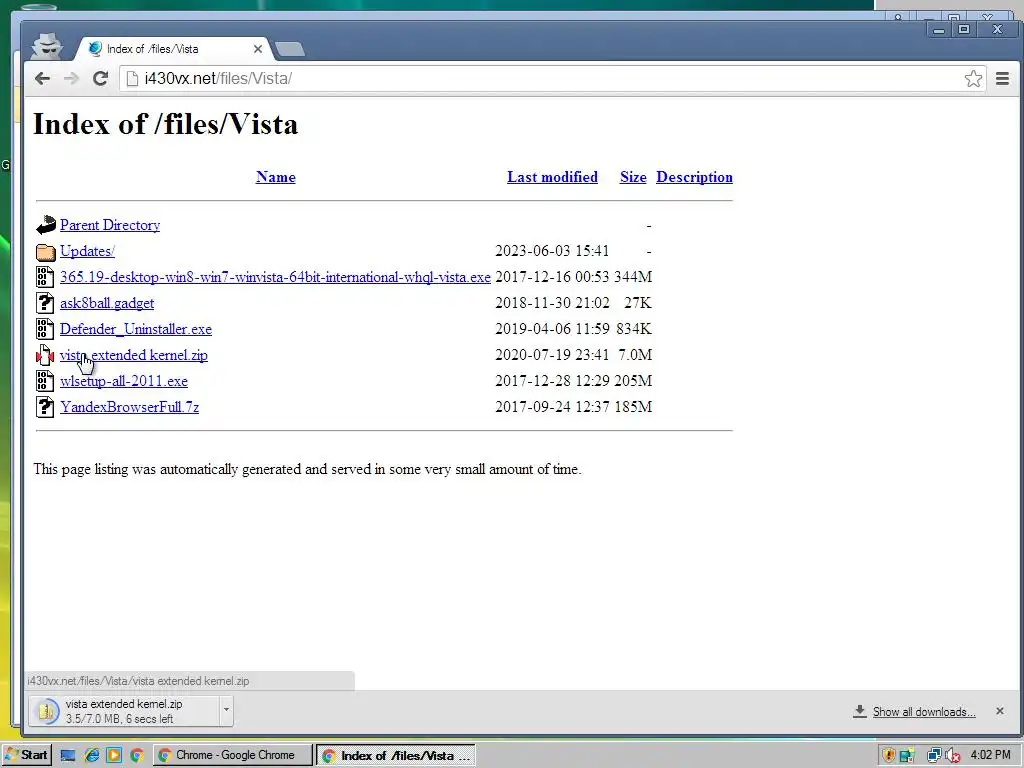Screen dimensions: 1024x768
Task: Sort the listing by Description
Action: (694, 177)
